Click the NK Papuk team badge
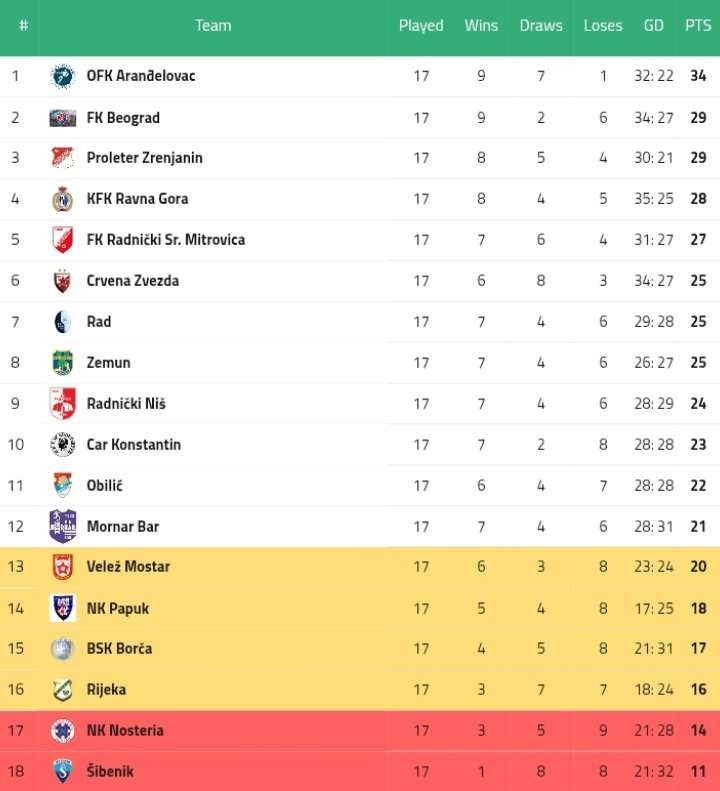The width and height of the screenshot is (720, 791). (63, 608)
